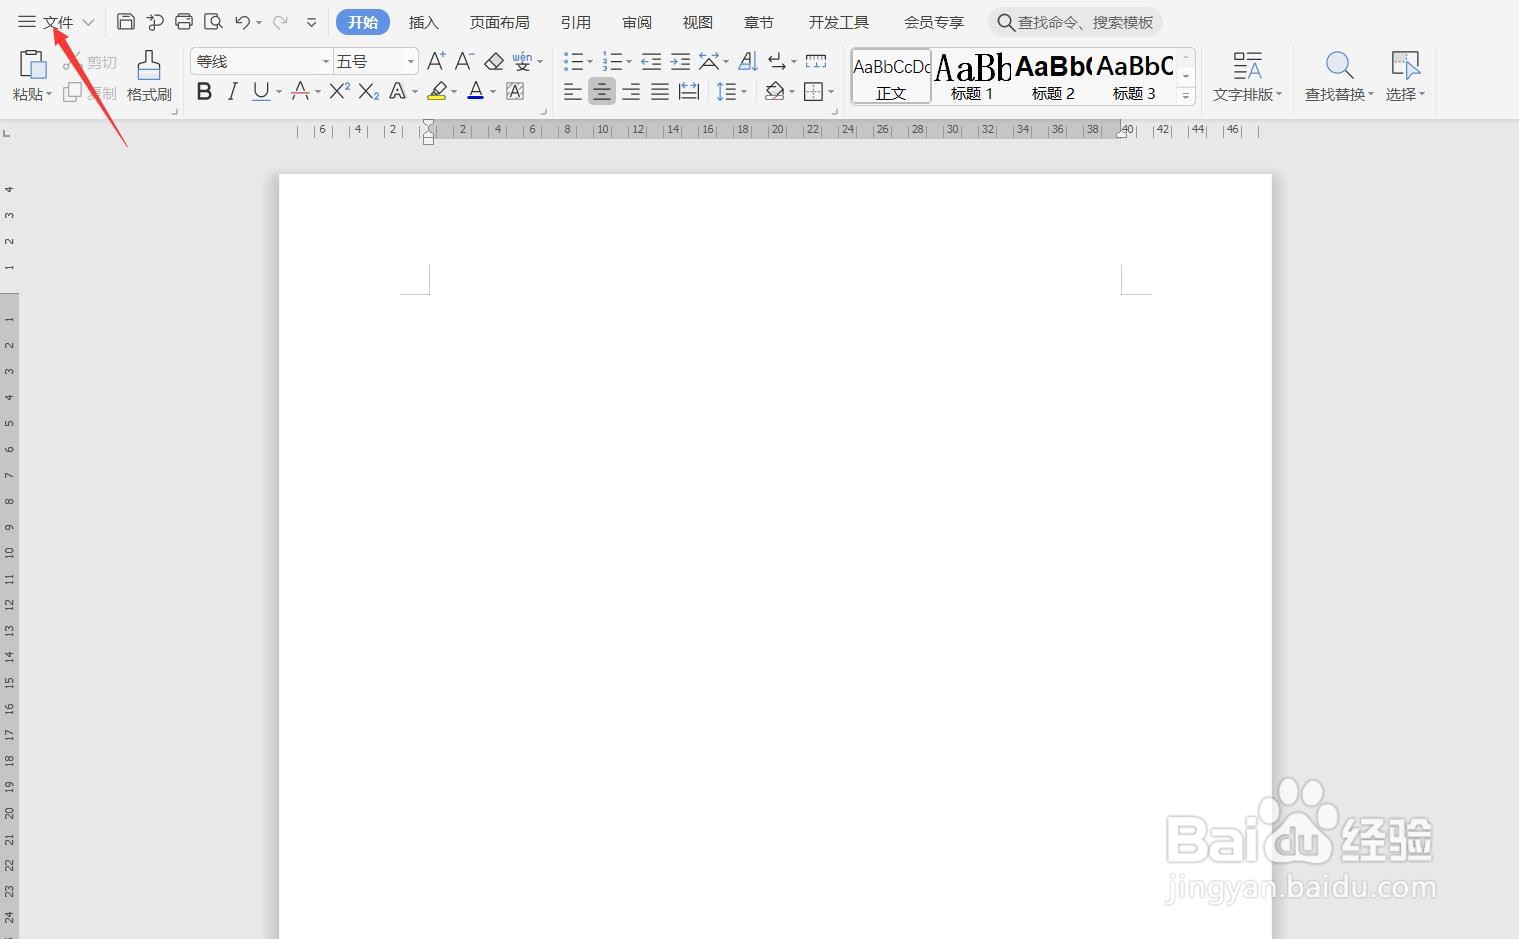Click the character border A icon
Screen dimensions: 1519x939
(x=515, y=92)
